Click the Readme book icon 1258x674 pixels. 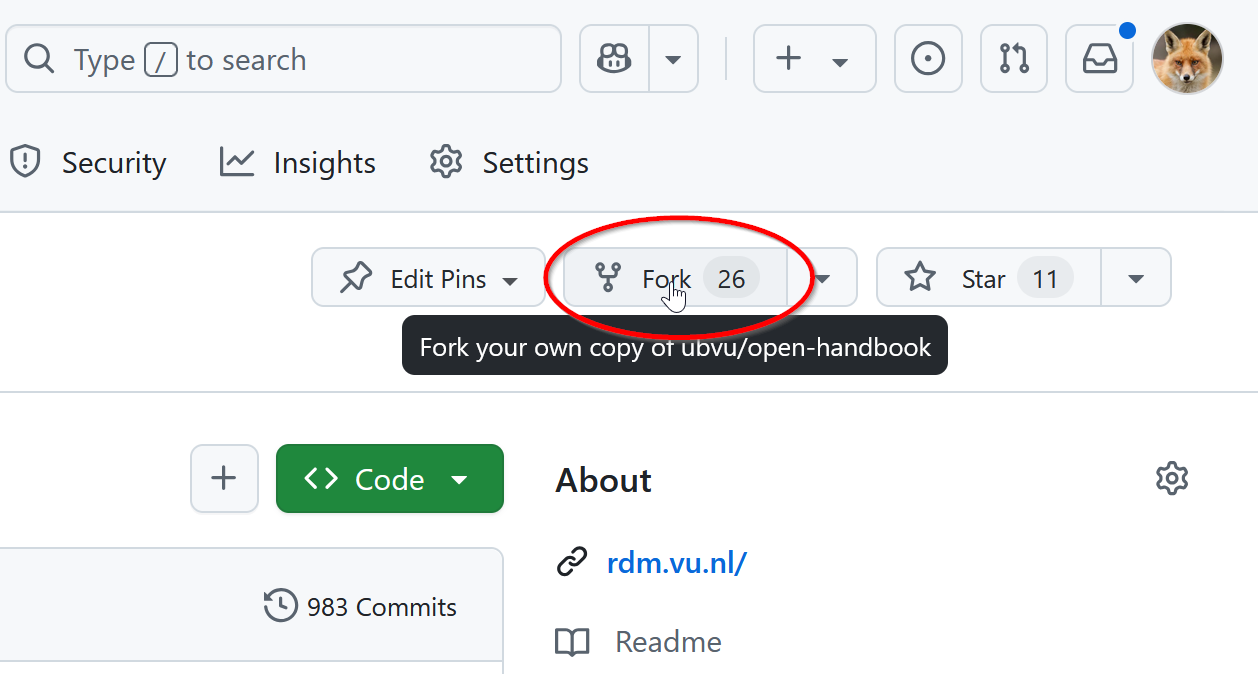572,642
